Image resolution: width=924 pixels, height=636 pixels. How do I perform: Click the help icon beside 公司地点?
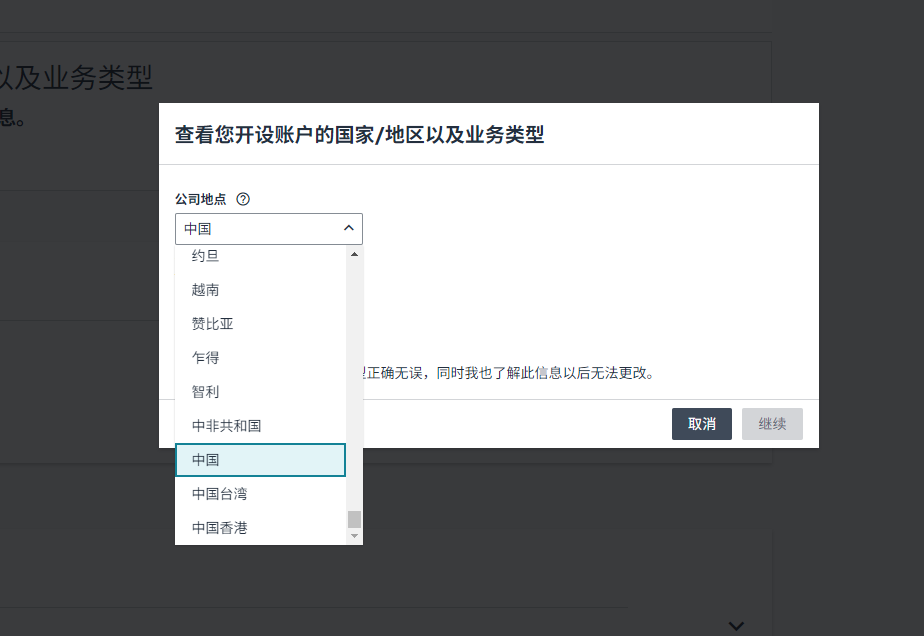coord(243,199)
